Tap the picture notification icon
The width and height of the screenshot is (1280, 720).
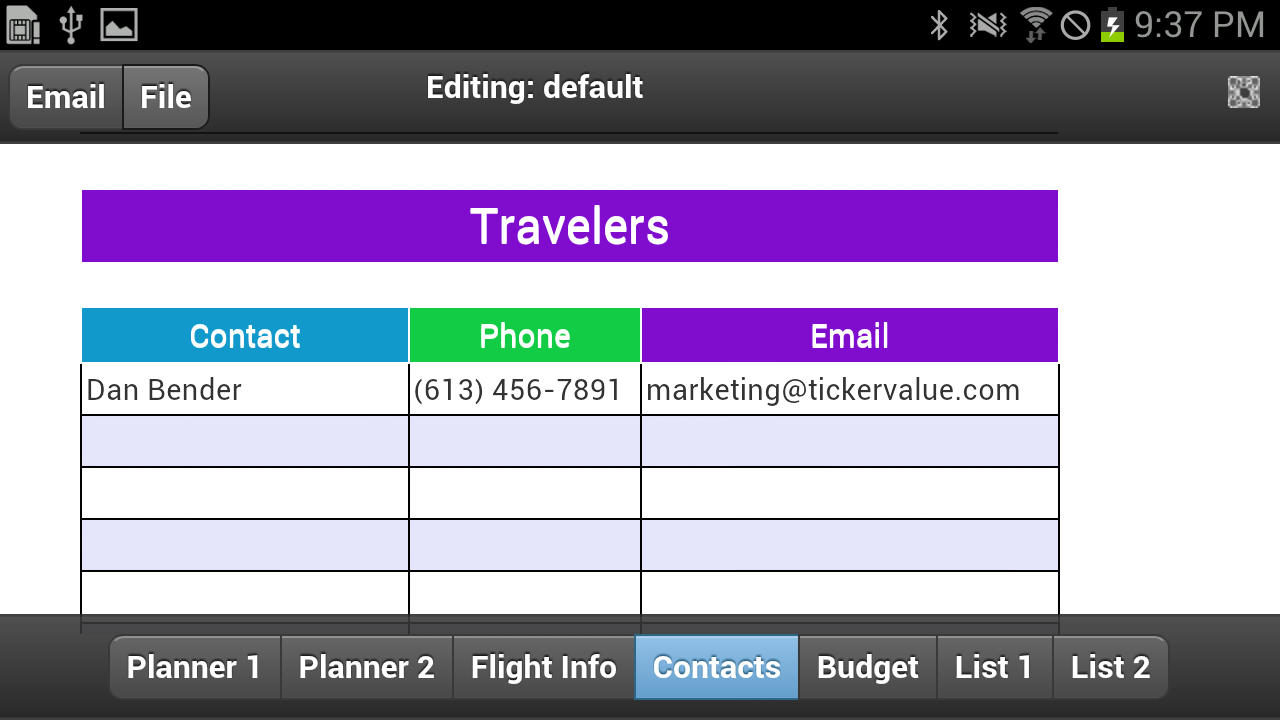[x=119, y=25]
